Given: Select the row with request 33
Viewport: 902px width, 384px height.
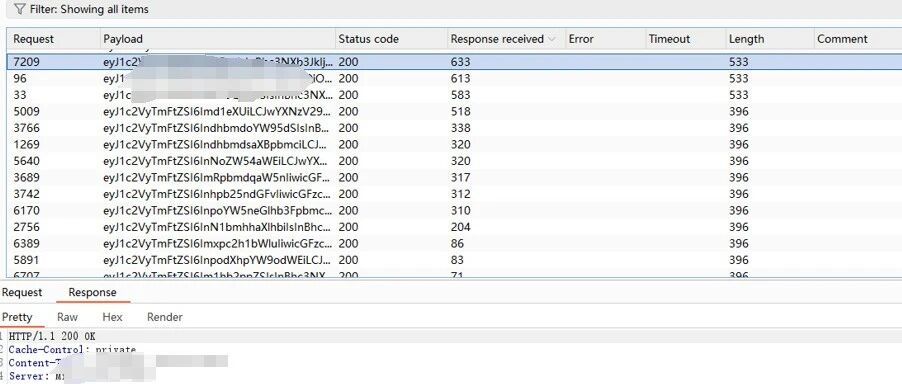Looking at the screenshot, I should [454, 95].
